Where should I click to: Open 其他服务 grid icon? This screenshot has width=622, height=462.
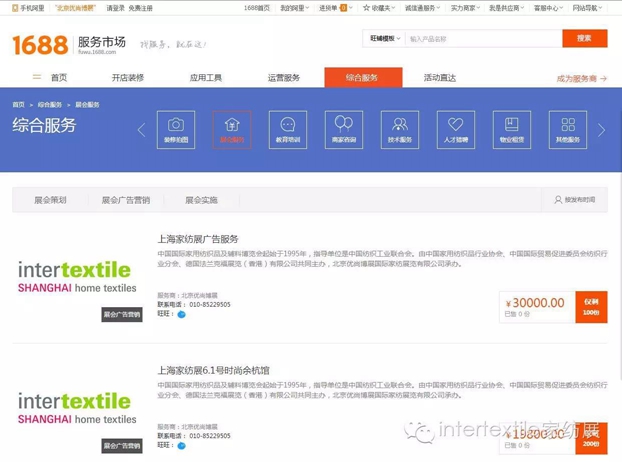point(568,129)
